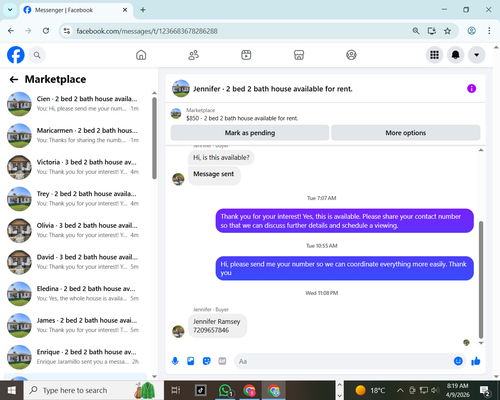This screenshot has height=400, width=500.
Task: Open Trey conversation
Action: 77,199
